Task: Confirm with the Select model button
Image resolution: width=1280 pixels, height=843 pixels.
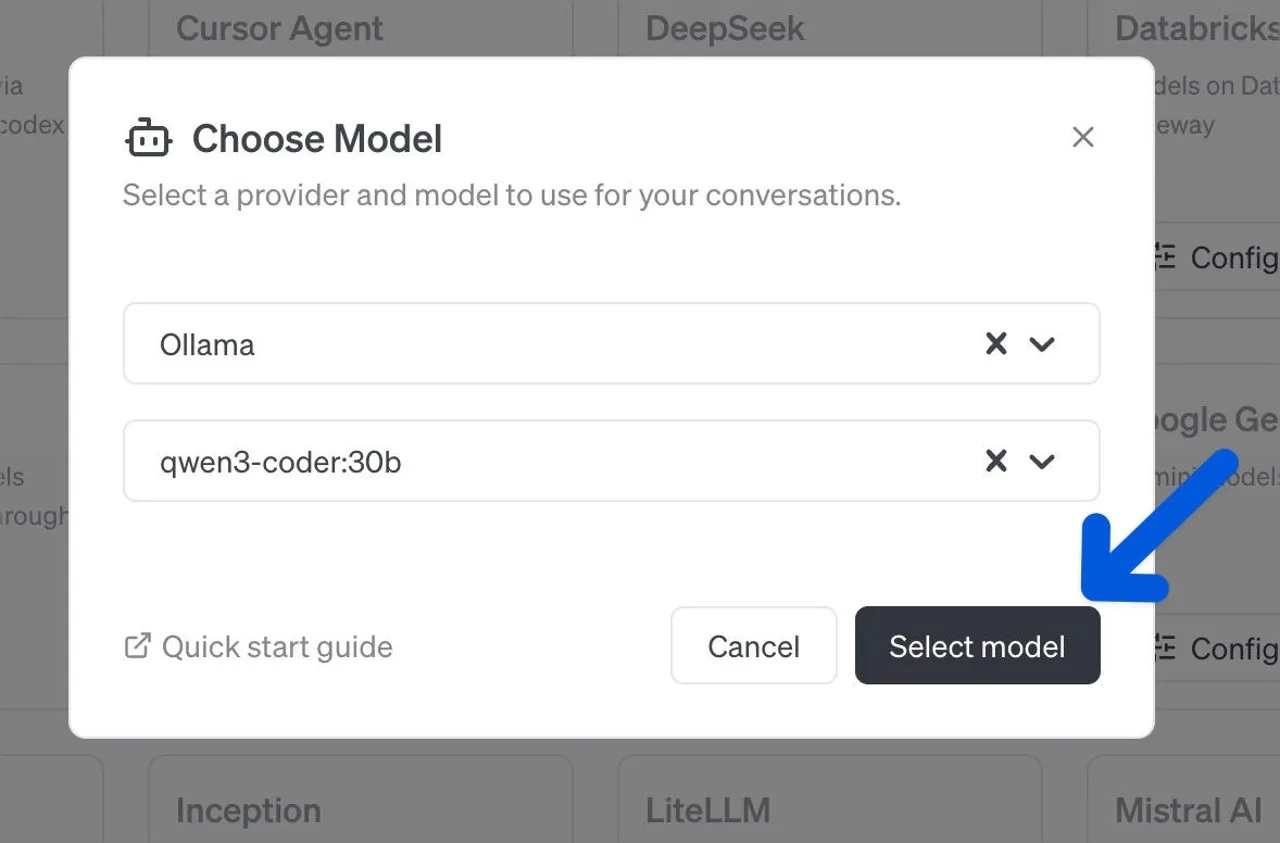Action: tap(977, 646)
